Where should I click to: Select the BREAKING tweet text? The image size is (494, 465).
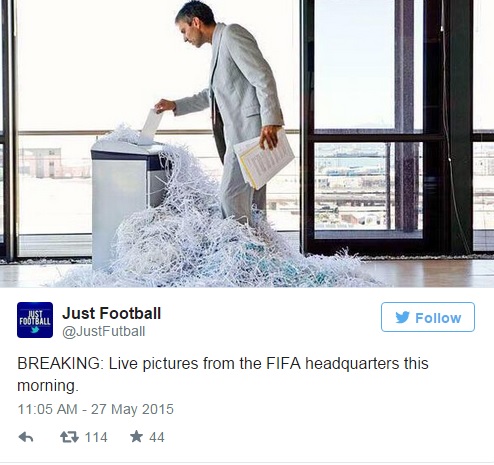tap(223, 374)
